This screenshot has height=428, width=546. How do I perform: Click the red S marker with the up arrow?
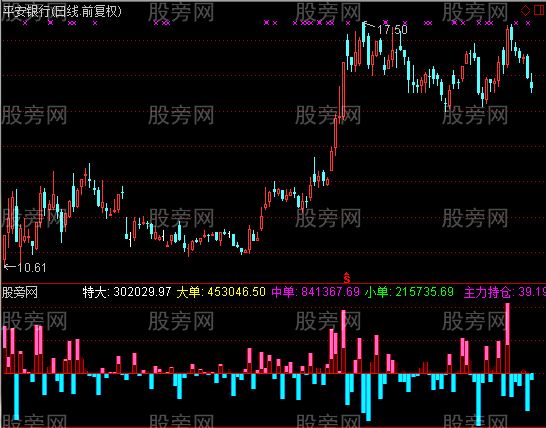pos(346,277)
